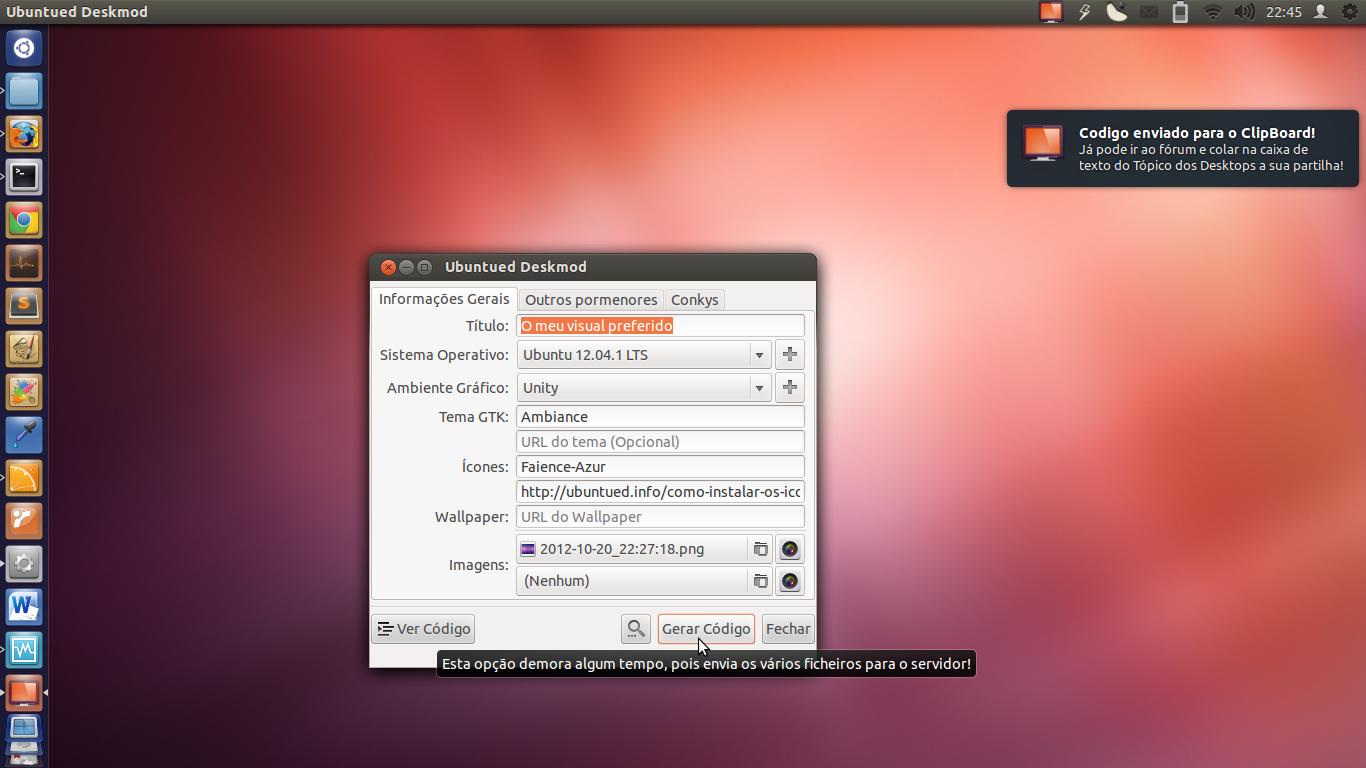The width and height of the screenshot is (1366, 768).
Task: Open the Sublime Text launcher icon
Action: pyautogui.click(x=24, y=305)
